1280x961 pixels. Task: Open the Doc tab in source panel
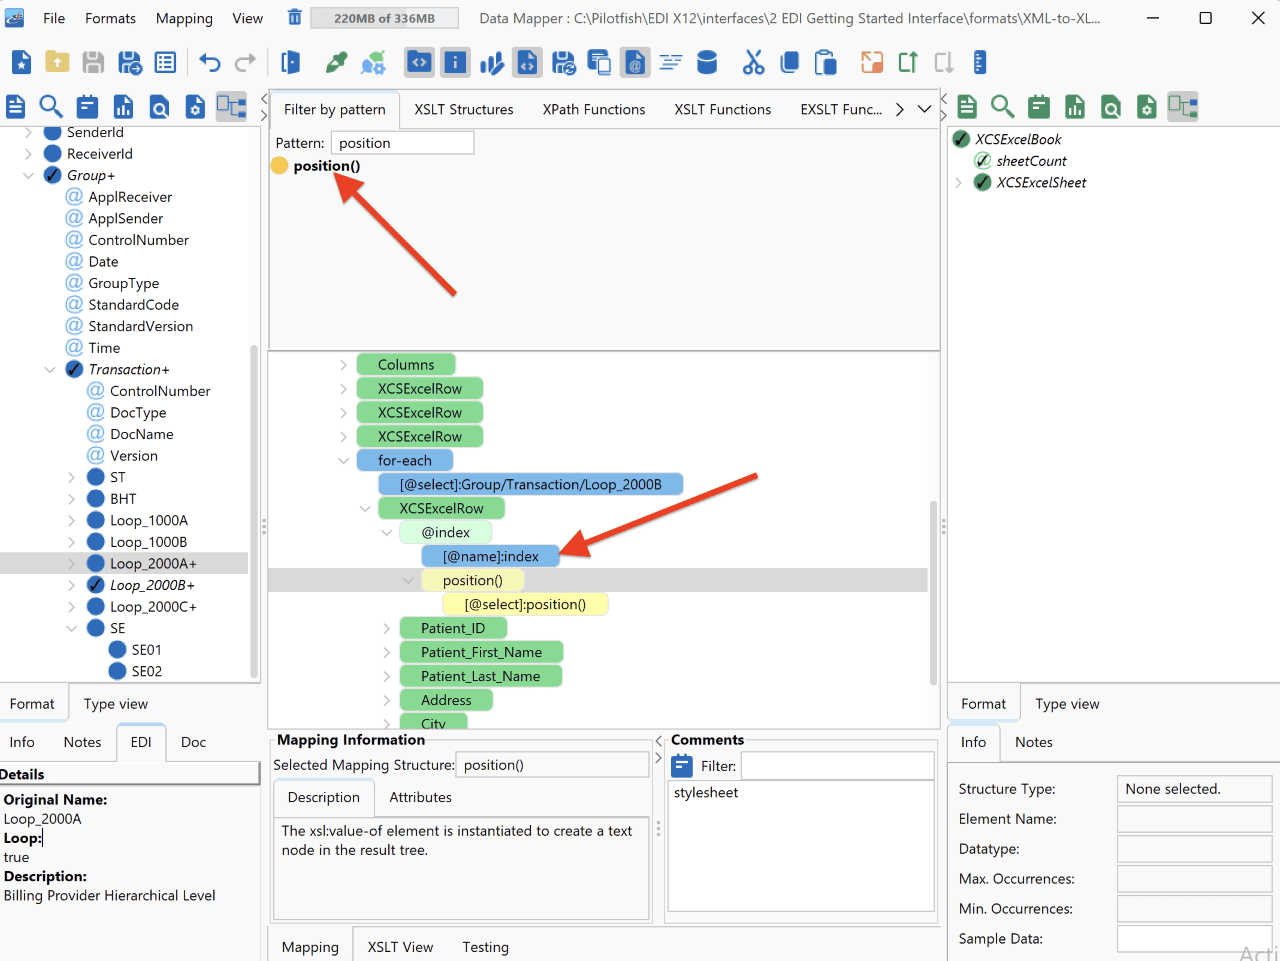point(193,742)
